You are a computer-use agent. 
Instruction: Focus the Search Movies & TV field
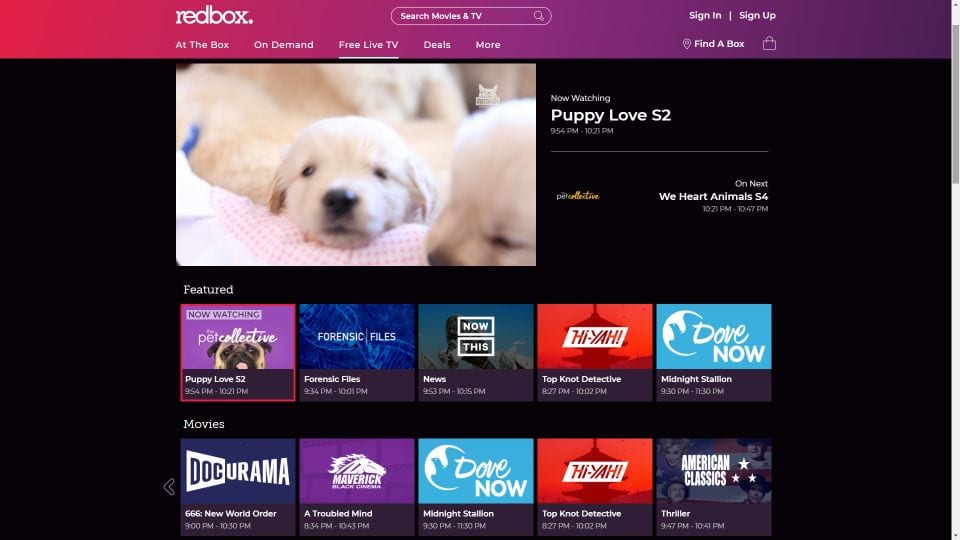471,16
